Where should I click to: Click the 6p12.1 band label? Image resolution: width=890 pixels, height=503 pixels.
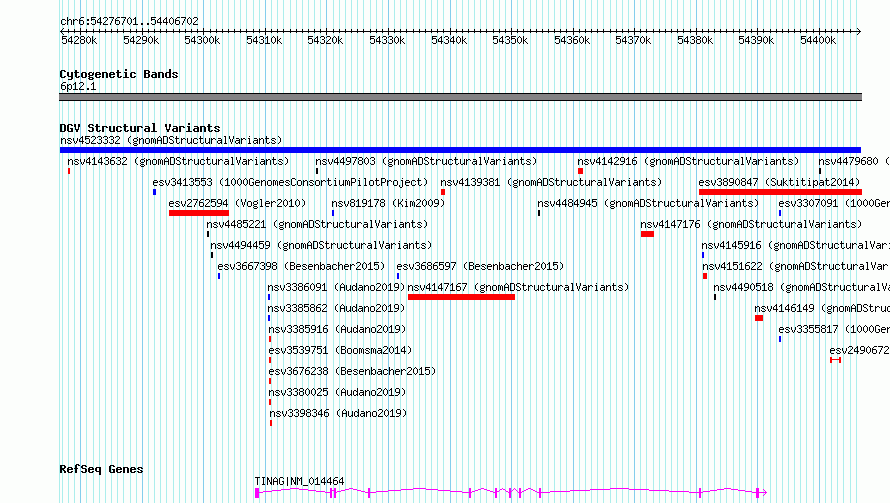[x=78, y=86]
